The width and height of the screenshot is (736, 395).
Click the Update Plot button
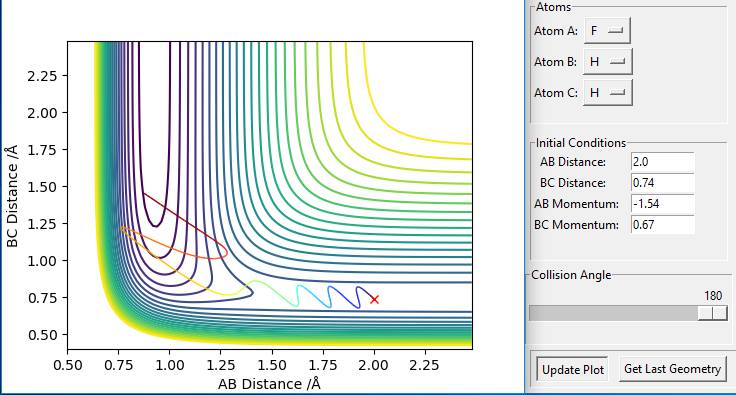tap(573, 370)
